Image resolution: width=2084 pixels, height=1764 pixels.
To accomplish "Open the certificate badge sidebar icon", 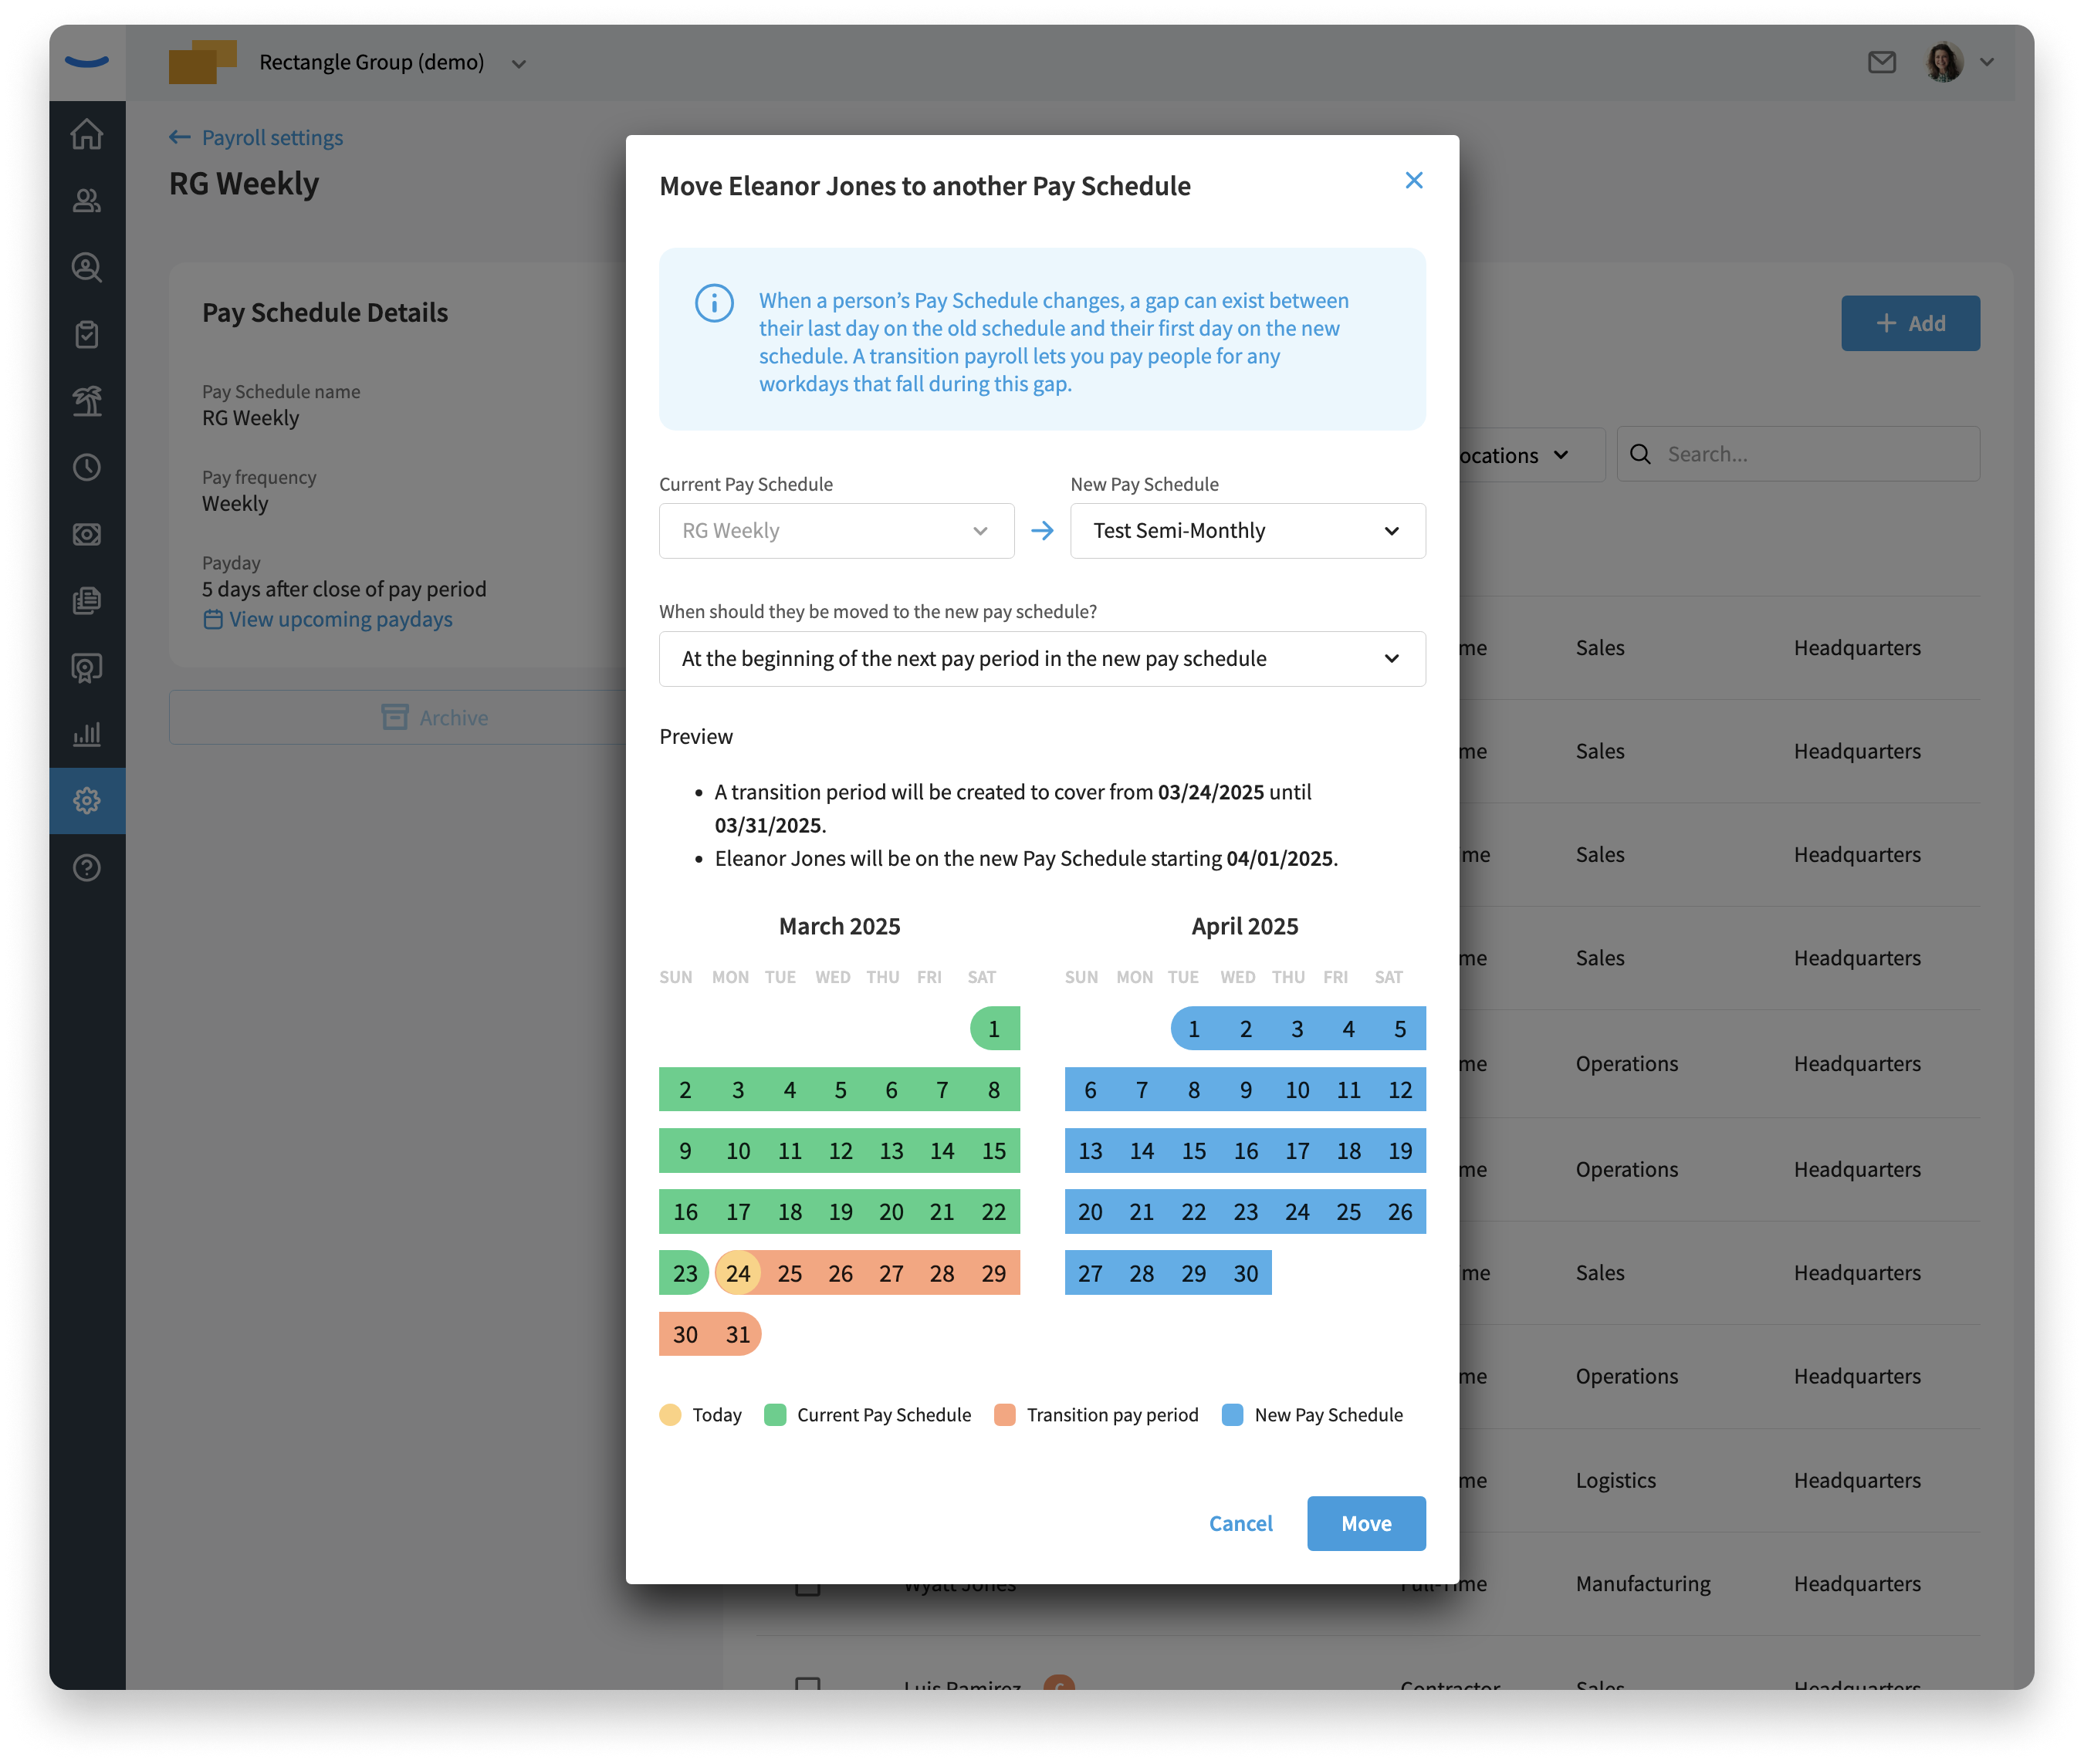I will pyautogui.click(x=87, y=668).
